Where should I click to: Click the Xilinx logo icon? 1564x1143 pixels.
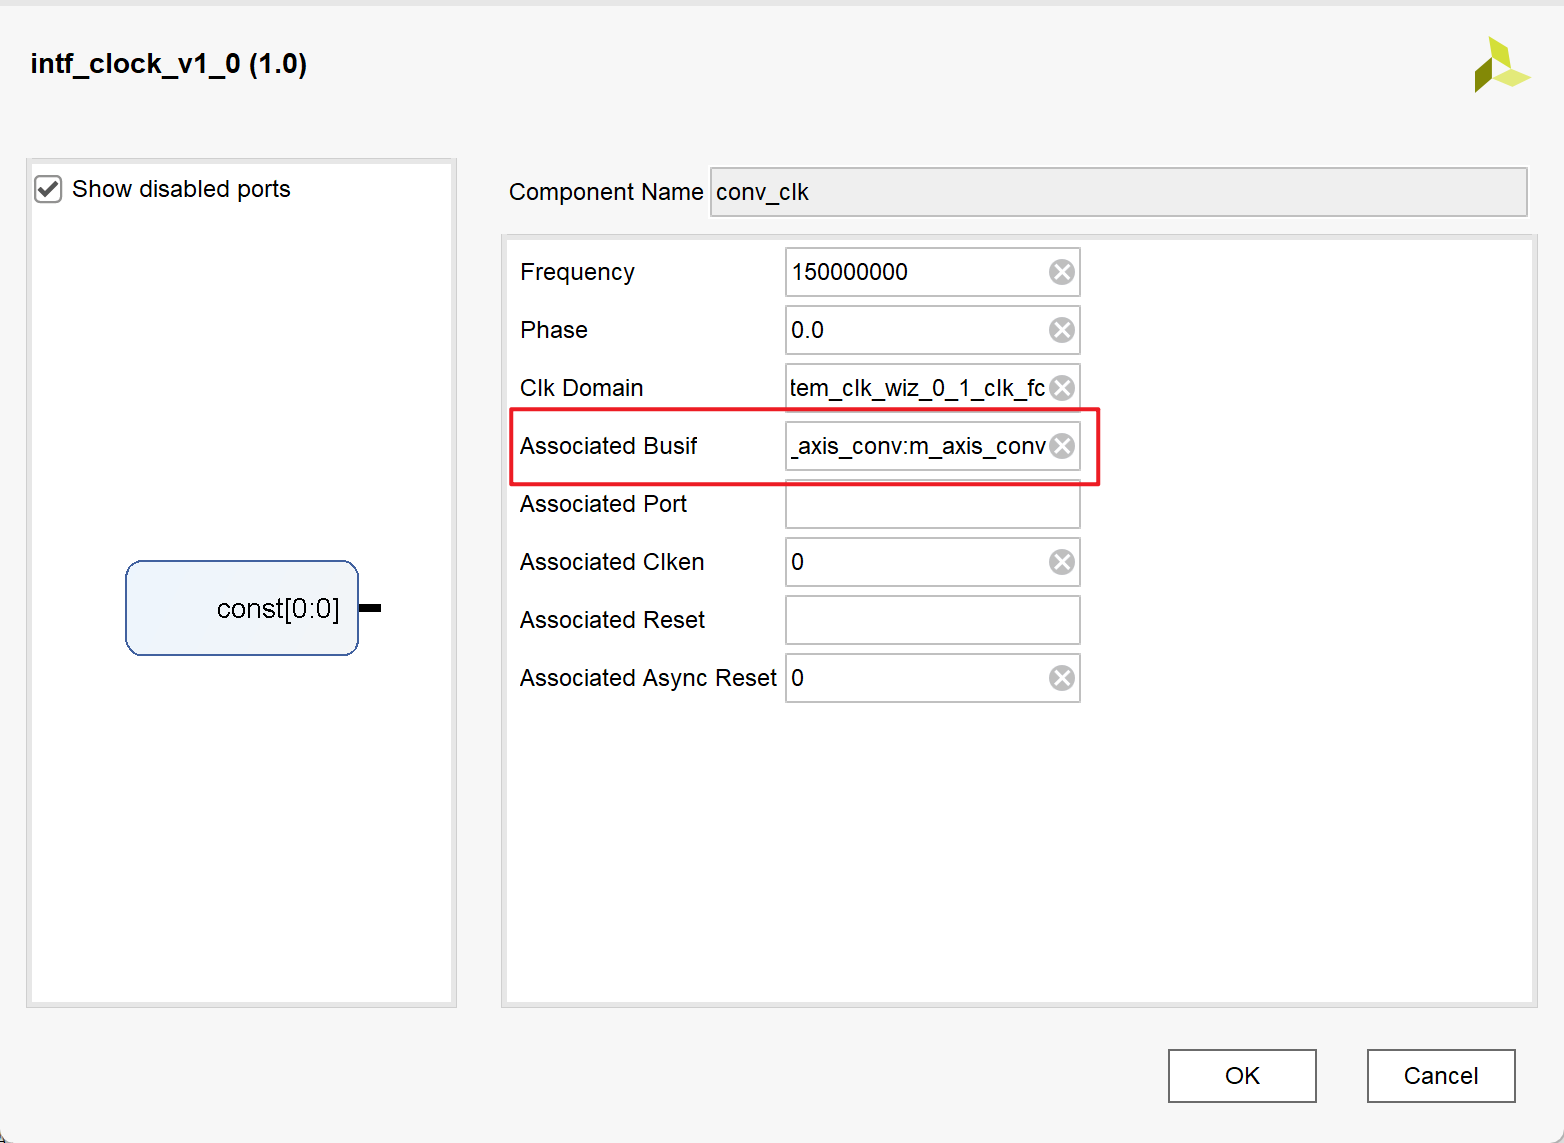pyautogui.click(x=1501, y=65)
